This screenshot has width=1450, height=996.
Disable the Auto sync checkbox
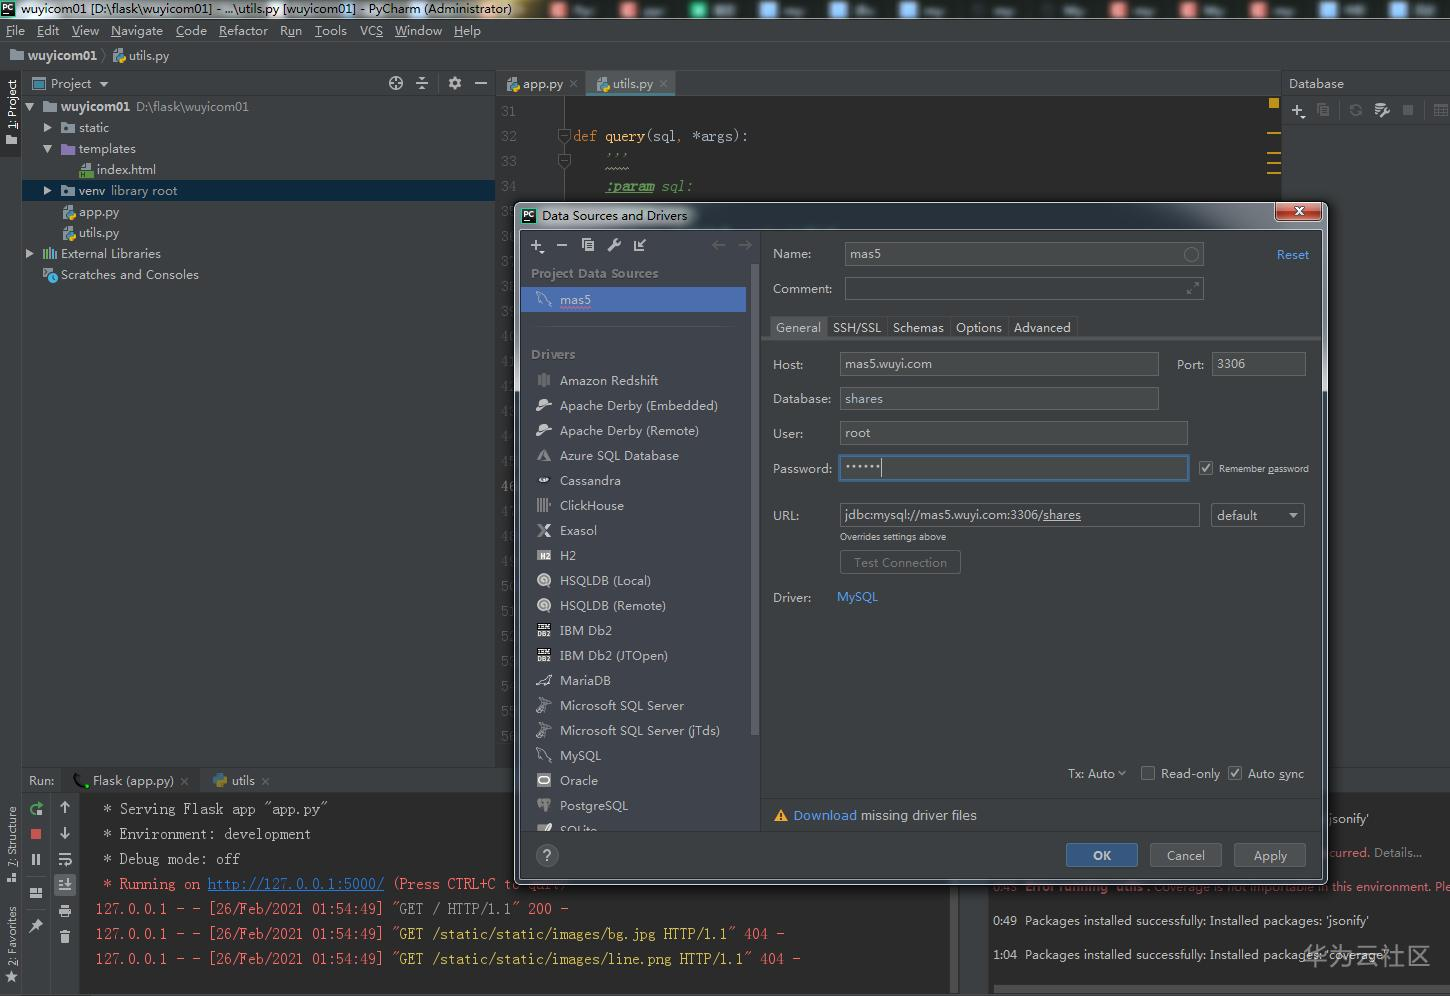click(x=1235, y=773)
